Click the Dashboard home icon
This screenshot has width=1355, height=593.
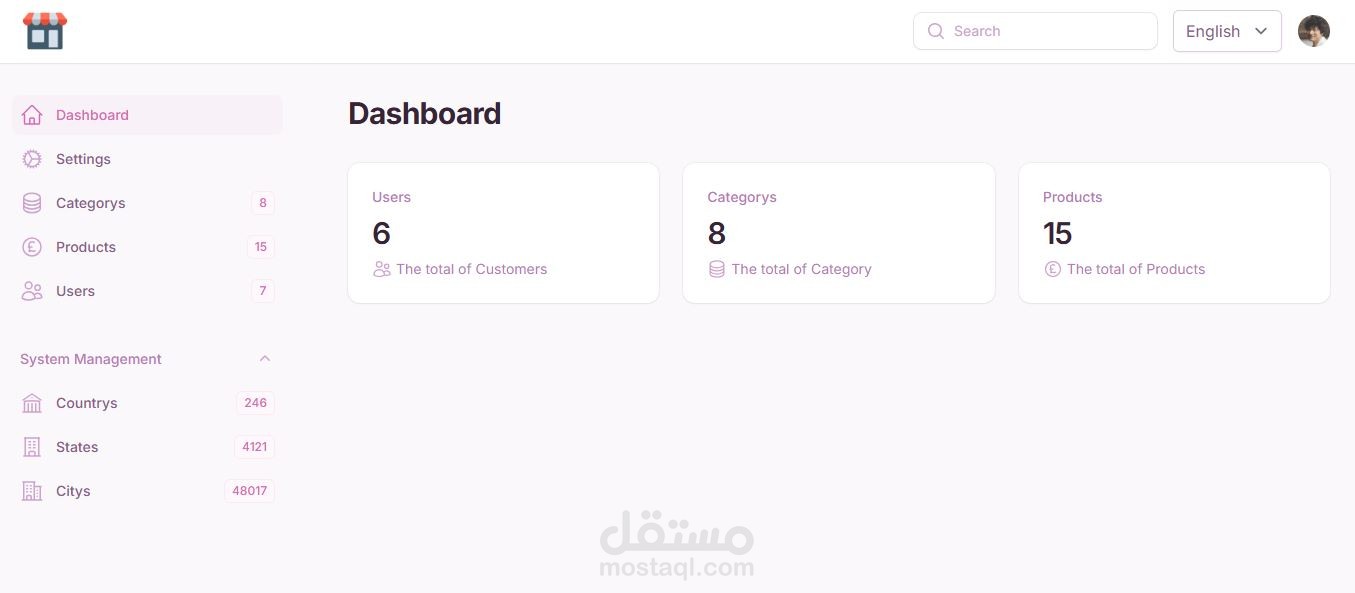coord(32,115)
